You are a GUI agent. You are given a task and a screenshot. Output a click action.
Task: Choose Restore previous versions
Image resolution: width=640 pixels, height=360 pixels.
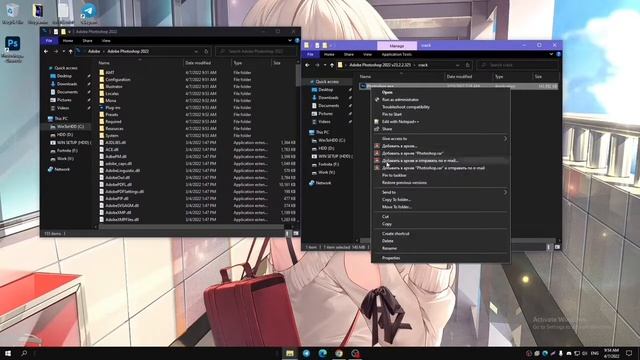(x=440, y=182)
